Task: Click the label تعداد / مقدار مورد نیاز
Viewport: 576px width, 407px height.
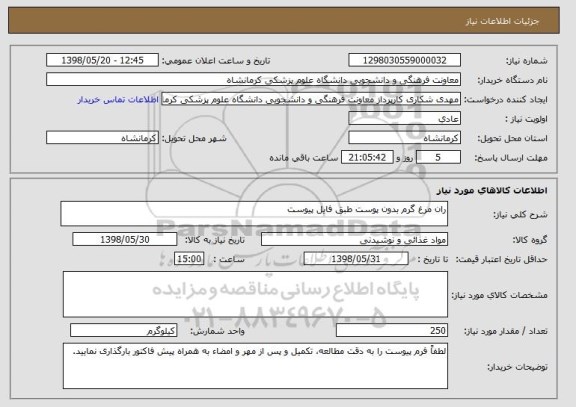Action: 506,331
